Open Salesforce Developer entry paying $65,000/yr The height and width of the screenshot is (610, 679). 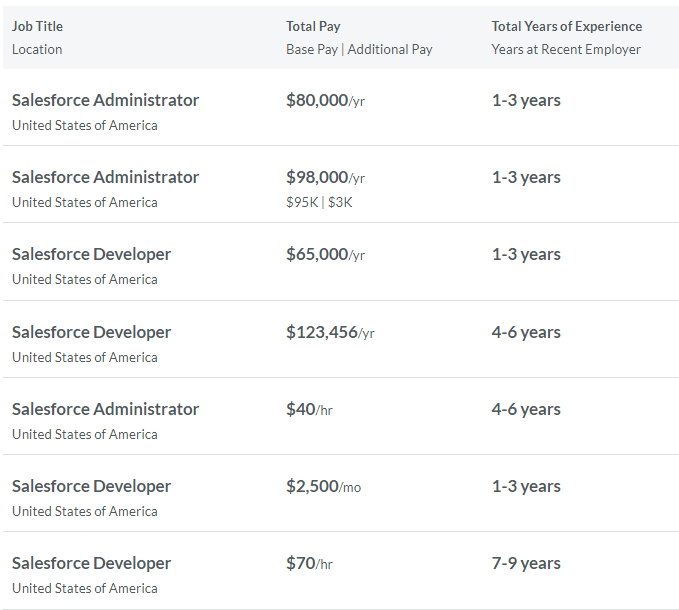pos(91,254)
